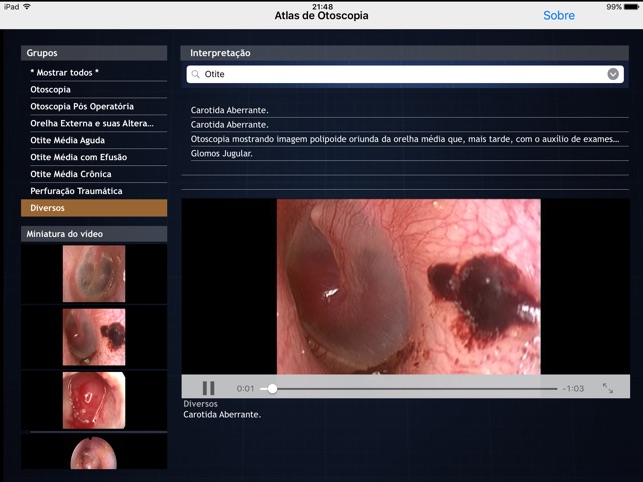Expand video to fullscreen
643x482 pixels.
tap(607, 388)
